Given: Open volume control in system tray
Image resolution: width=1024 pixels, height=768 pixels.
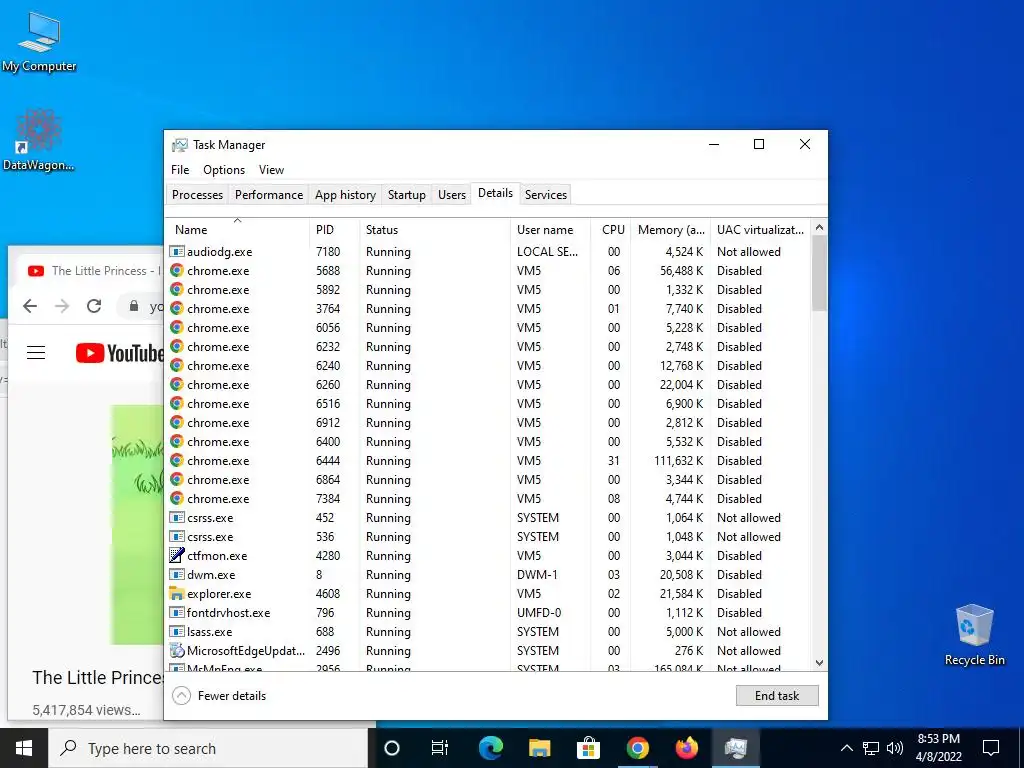Looking at the screenshot, I should pyautogui.click(x=895, y=748).
